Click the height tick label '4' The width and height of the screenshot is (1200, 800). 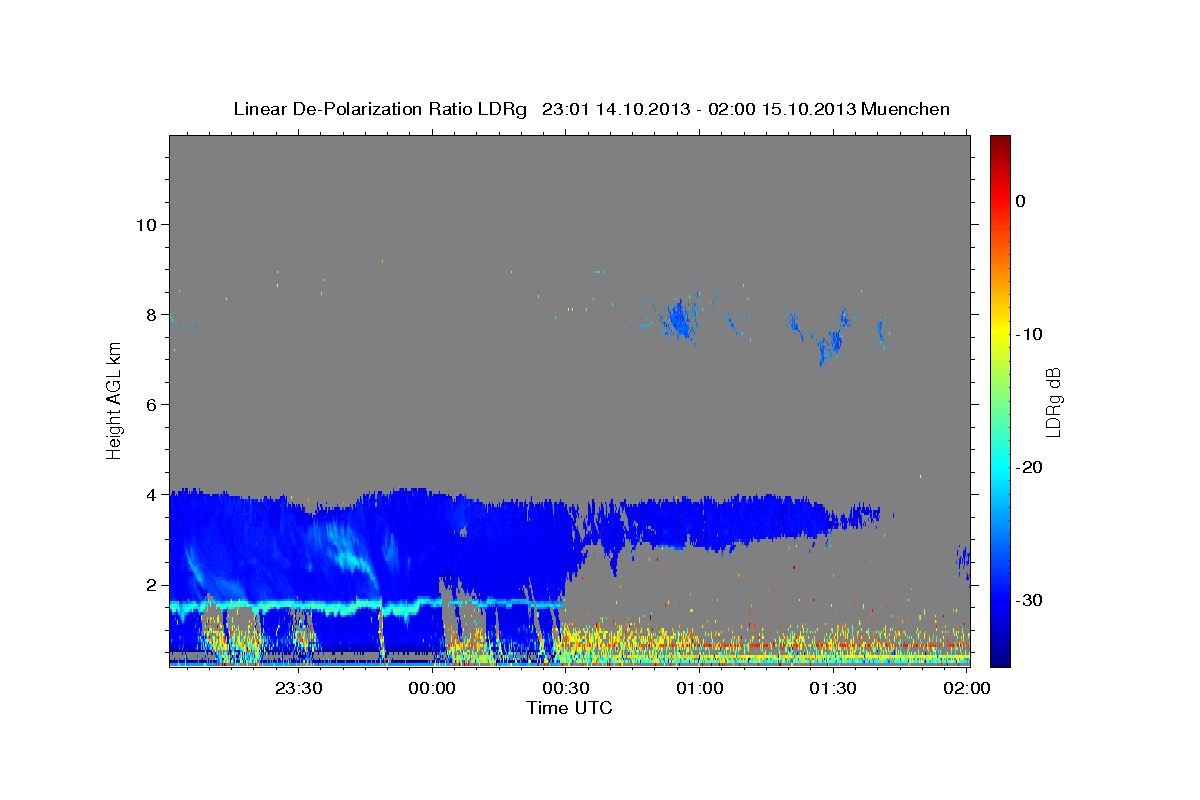coord(150,494)
